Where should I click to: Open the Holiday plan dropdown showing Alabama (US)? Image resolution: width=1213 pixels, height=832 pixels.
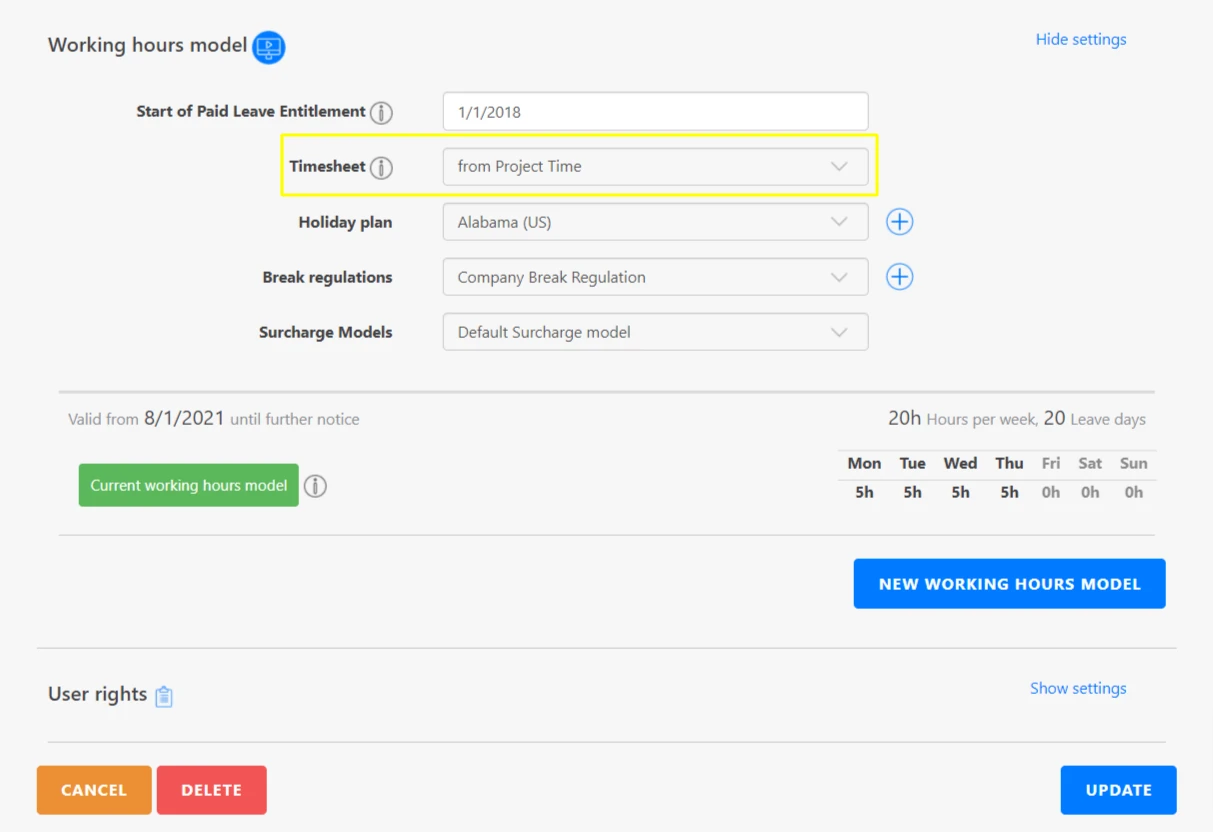655,222
